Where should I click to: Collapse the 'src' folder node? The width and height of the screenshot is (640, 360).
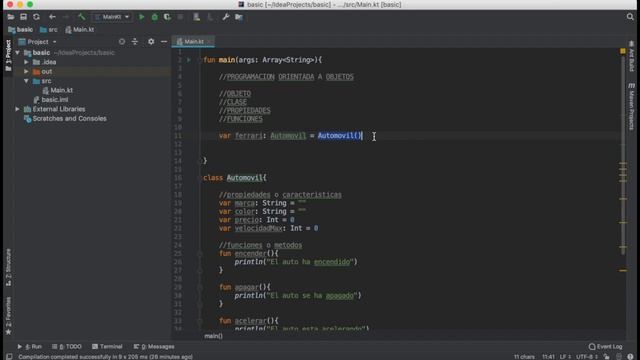click(x=27, y=81)
